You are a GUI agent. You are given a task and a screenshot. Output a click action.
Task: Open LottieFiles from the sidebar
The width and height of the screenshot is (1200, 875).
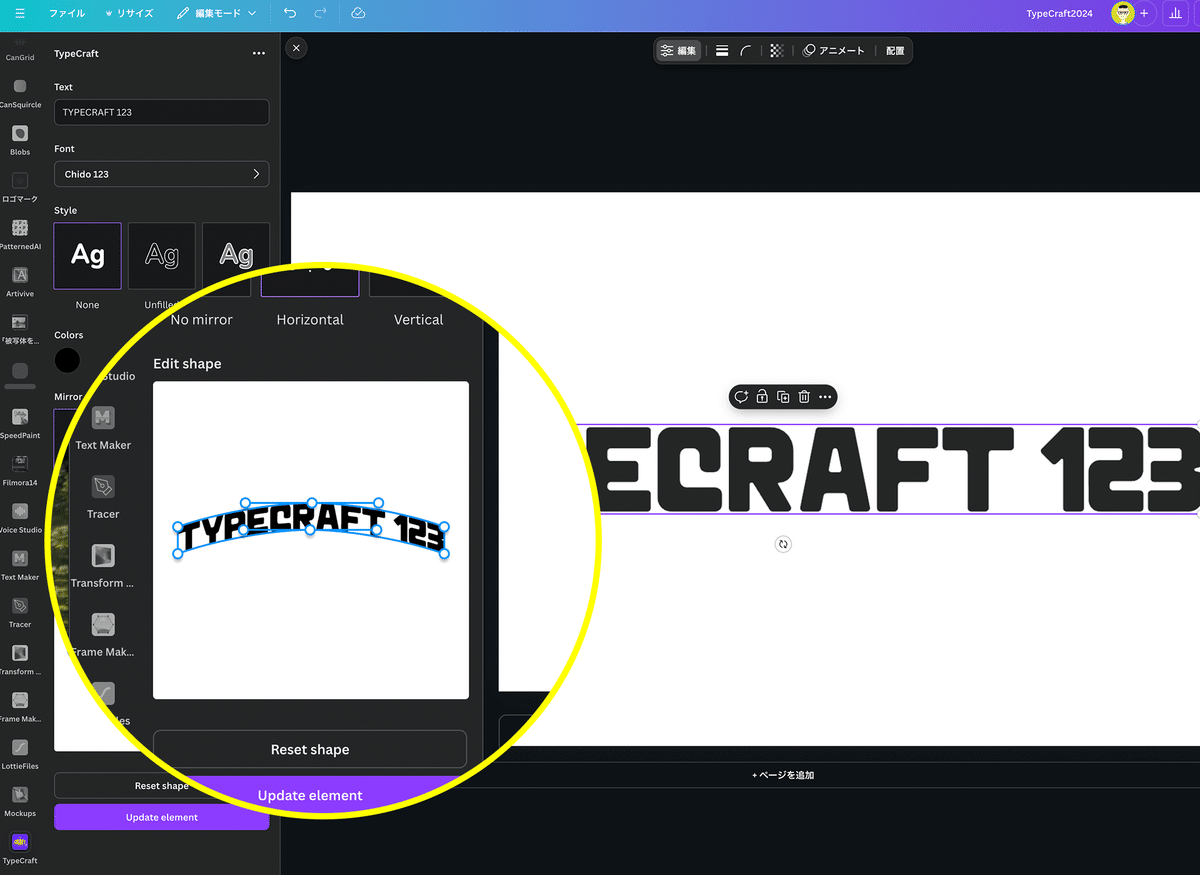pyautogui.click(x=20, y=747)
